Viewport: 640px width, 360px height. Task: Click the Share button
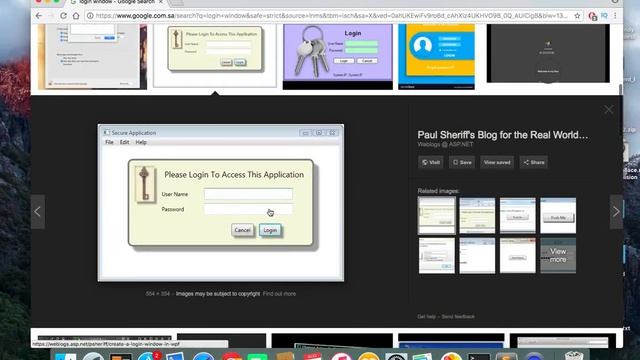click(x=533, y=162)
